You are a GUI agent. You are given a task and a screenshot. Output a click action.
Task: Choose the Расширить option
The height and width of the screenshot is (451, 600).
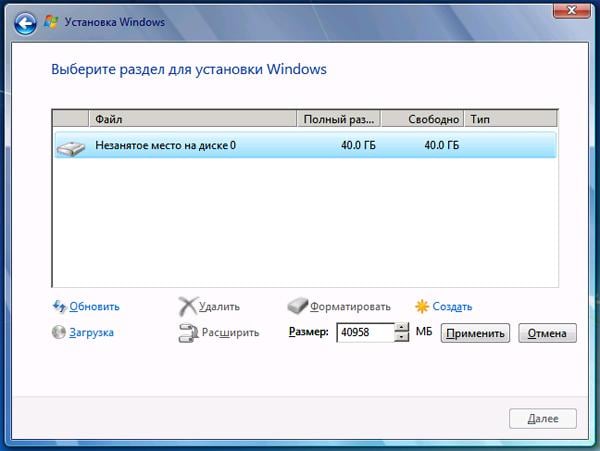230,332
